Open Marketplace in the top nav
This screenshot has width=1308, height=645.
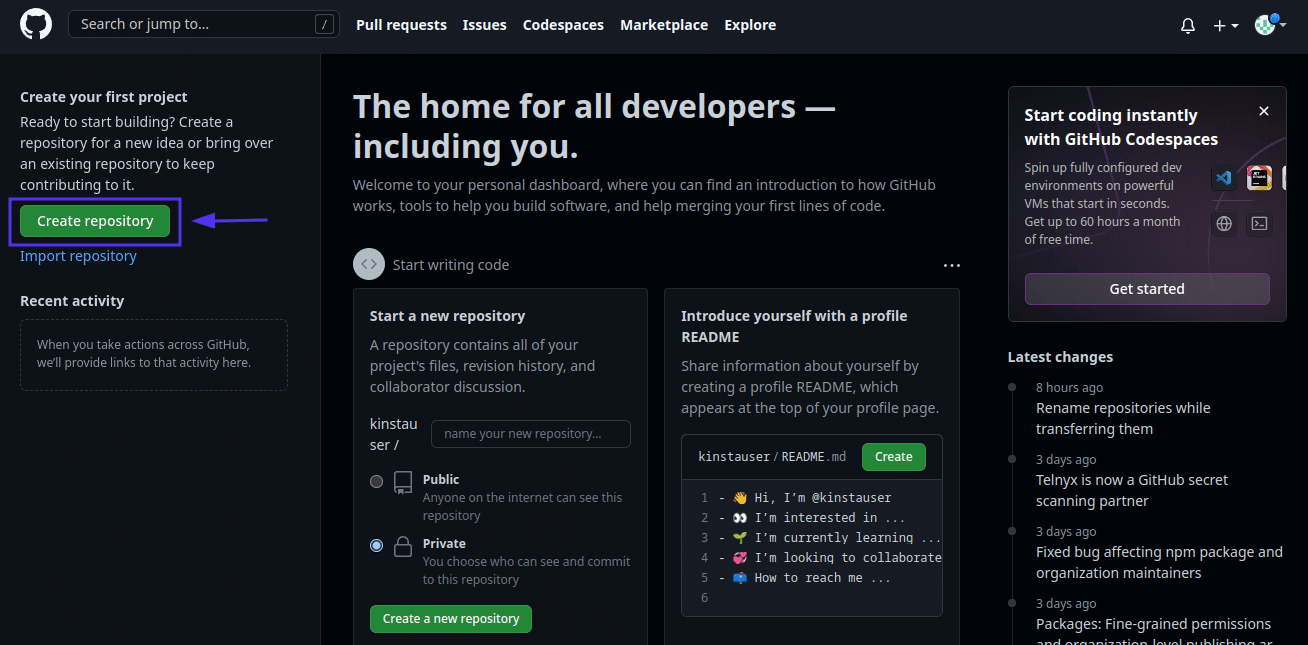pyautogui.click(x=664, y=25)
